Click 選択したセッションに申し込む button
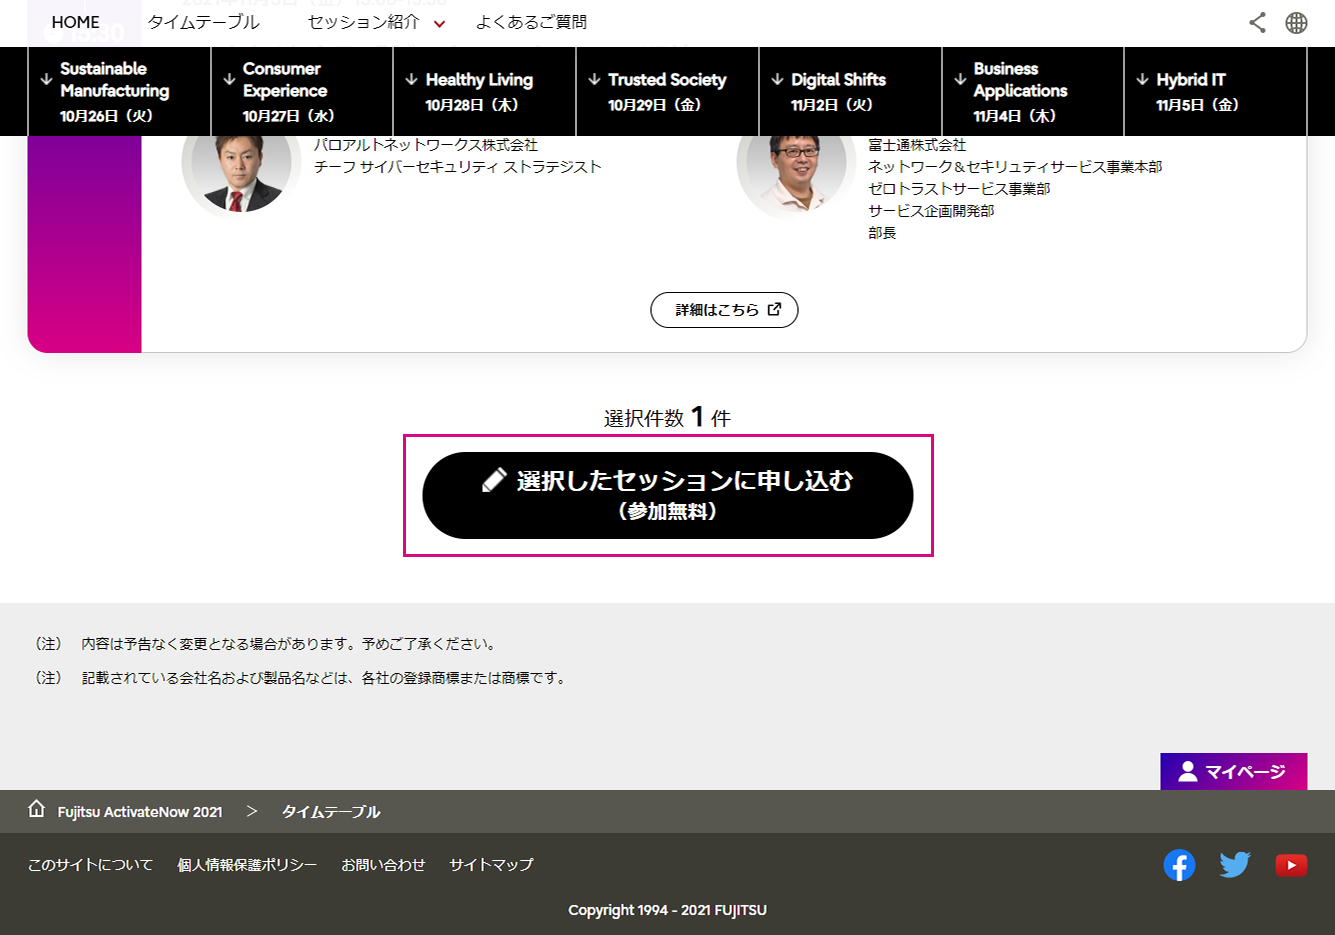 coord(668,495)
